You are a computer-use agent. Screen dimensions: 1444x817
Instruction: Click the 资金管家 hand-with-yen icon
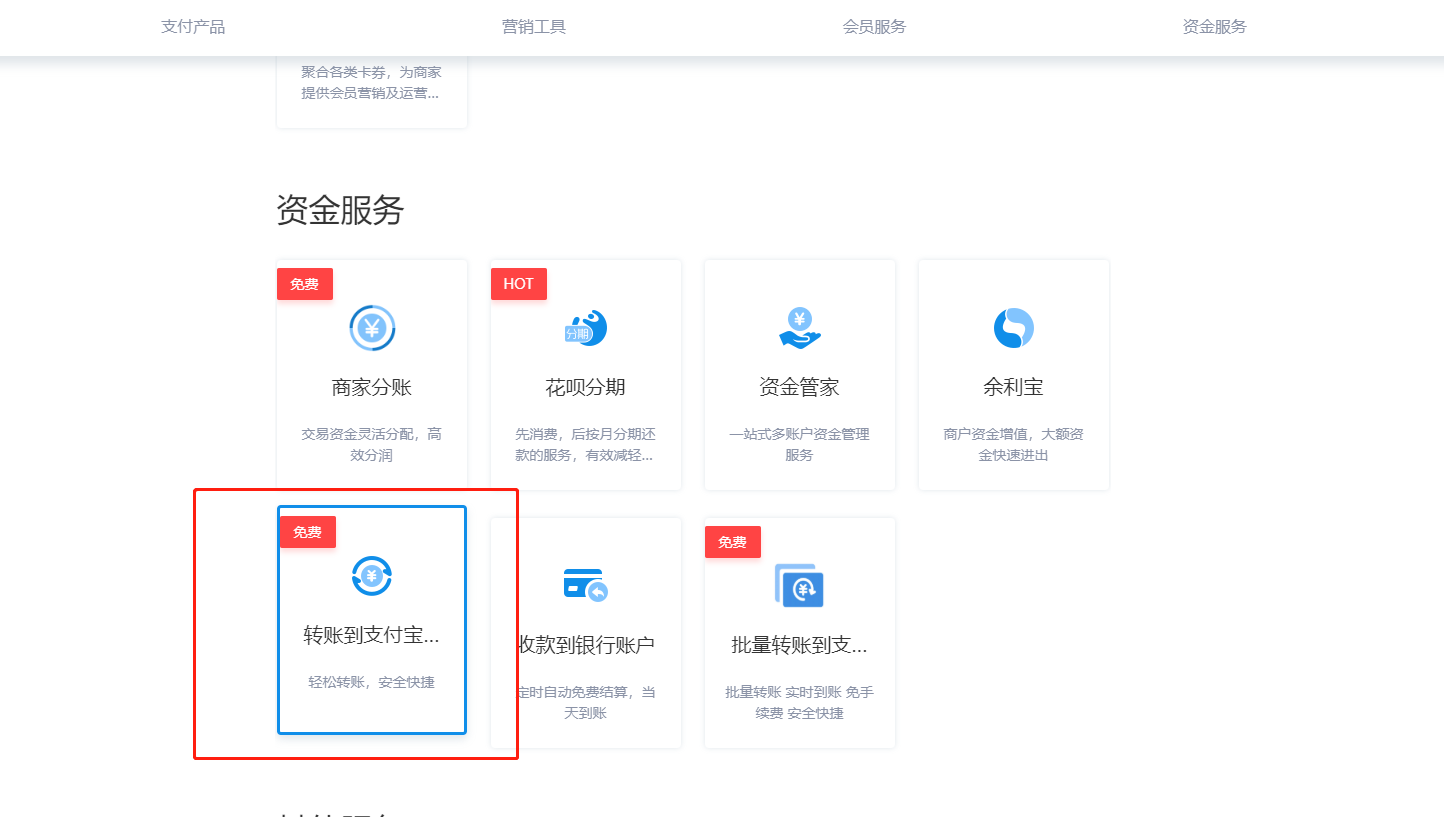800,328
